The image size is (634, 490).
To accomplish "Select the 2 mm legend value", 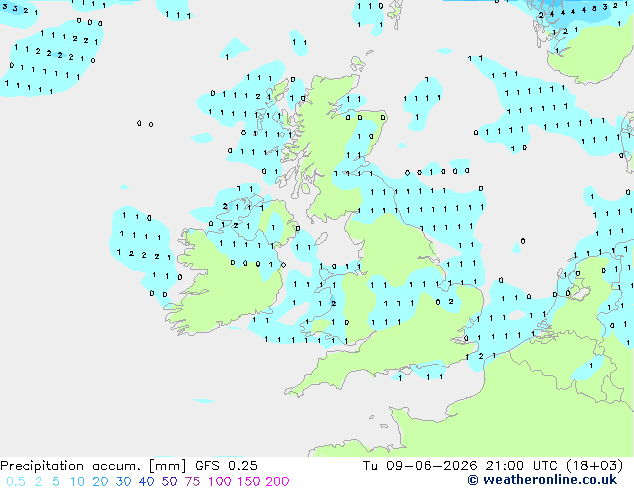I will [38, 482].
